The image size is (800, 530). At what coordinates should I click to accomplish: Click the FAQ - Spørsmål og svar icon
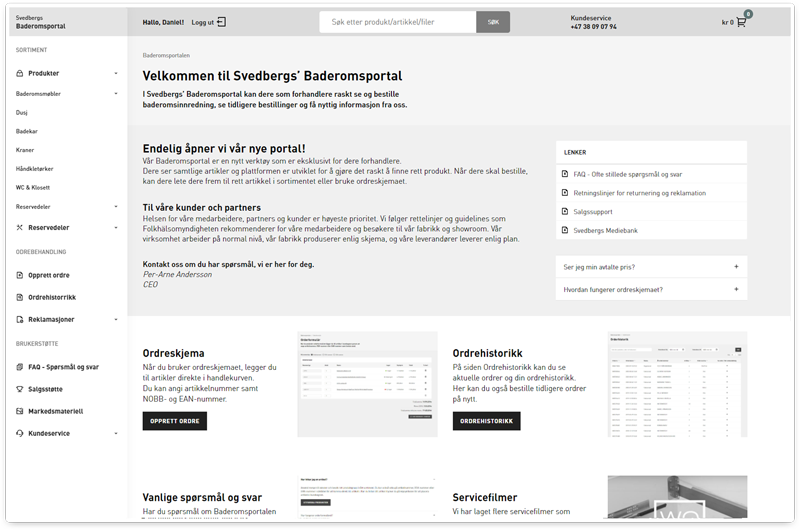coord(19,367)
